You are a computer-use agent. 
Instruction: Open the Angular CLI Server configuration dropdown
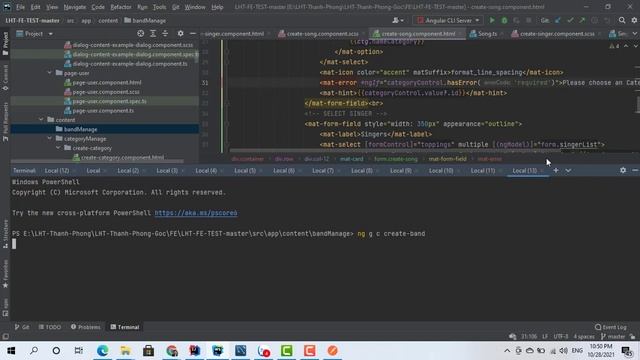448,20
